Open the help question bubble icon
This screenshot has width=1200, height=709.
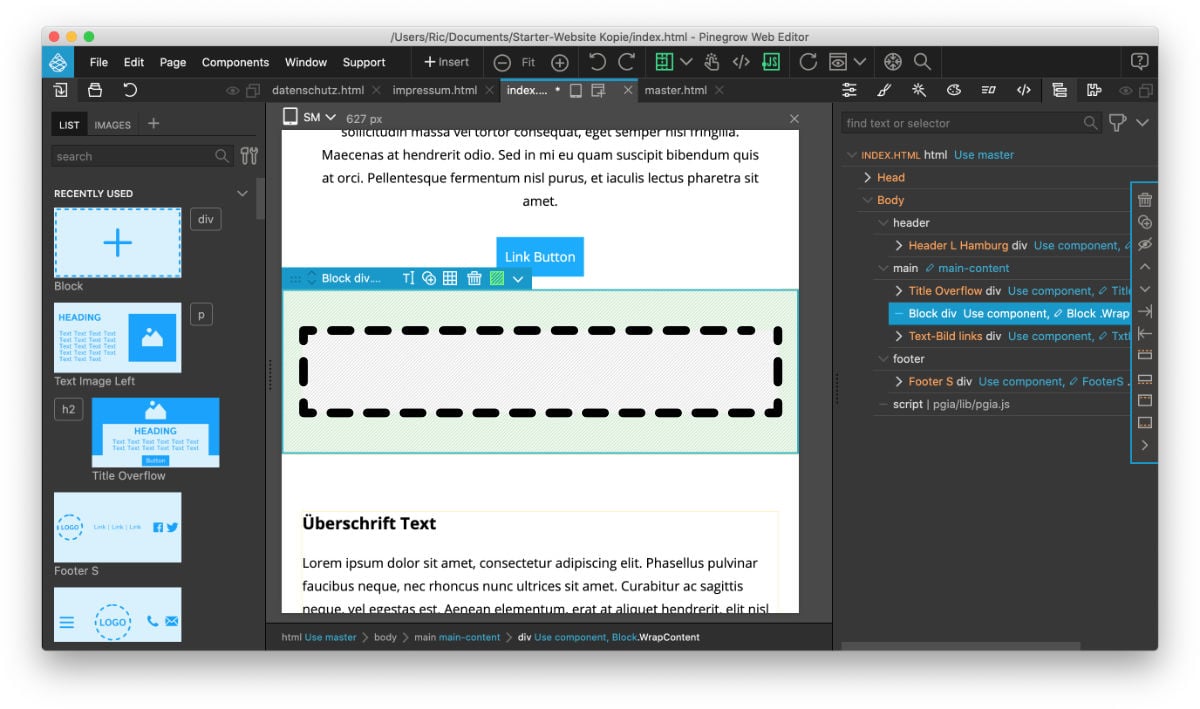tap(1139, 62)
